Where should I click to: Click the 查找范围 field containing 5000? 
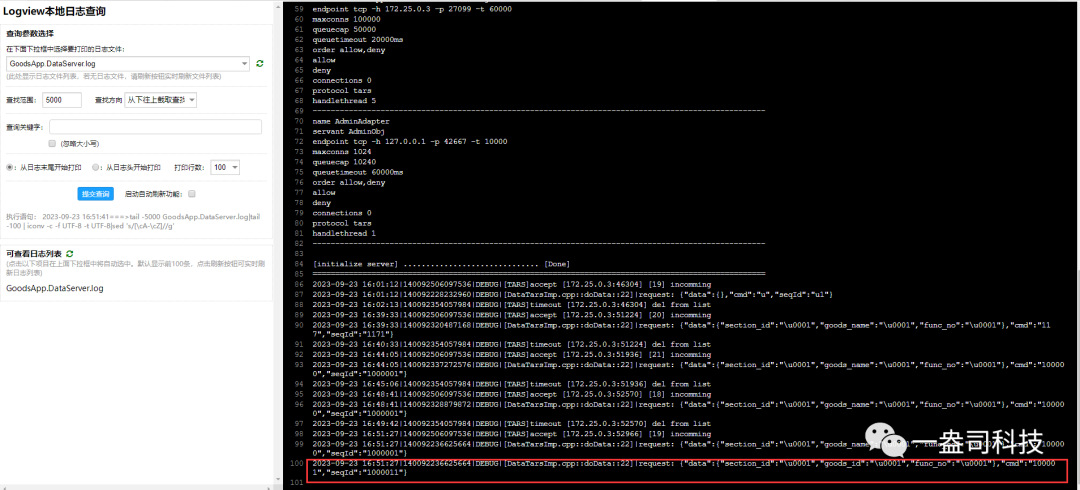(x=62, y=100)
